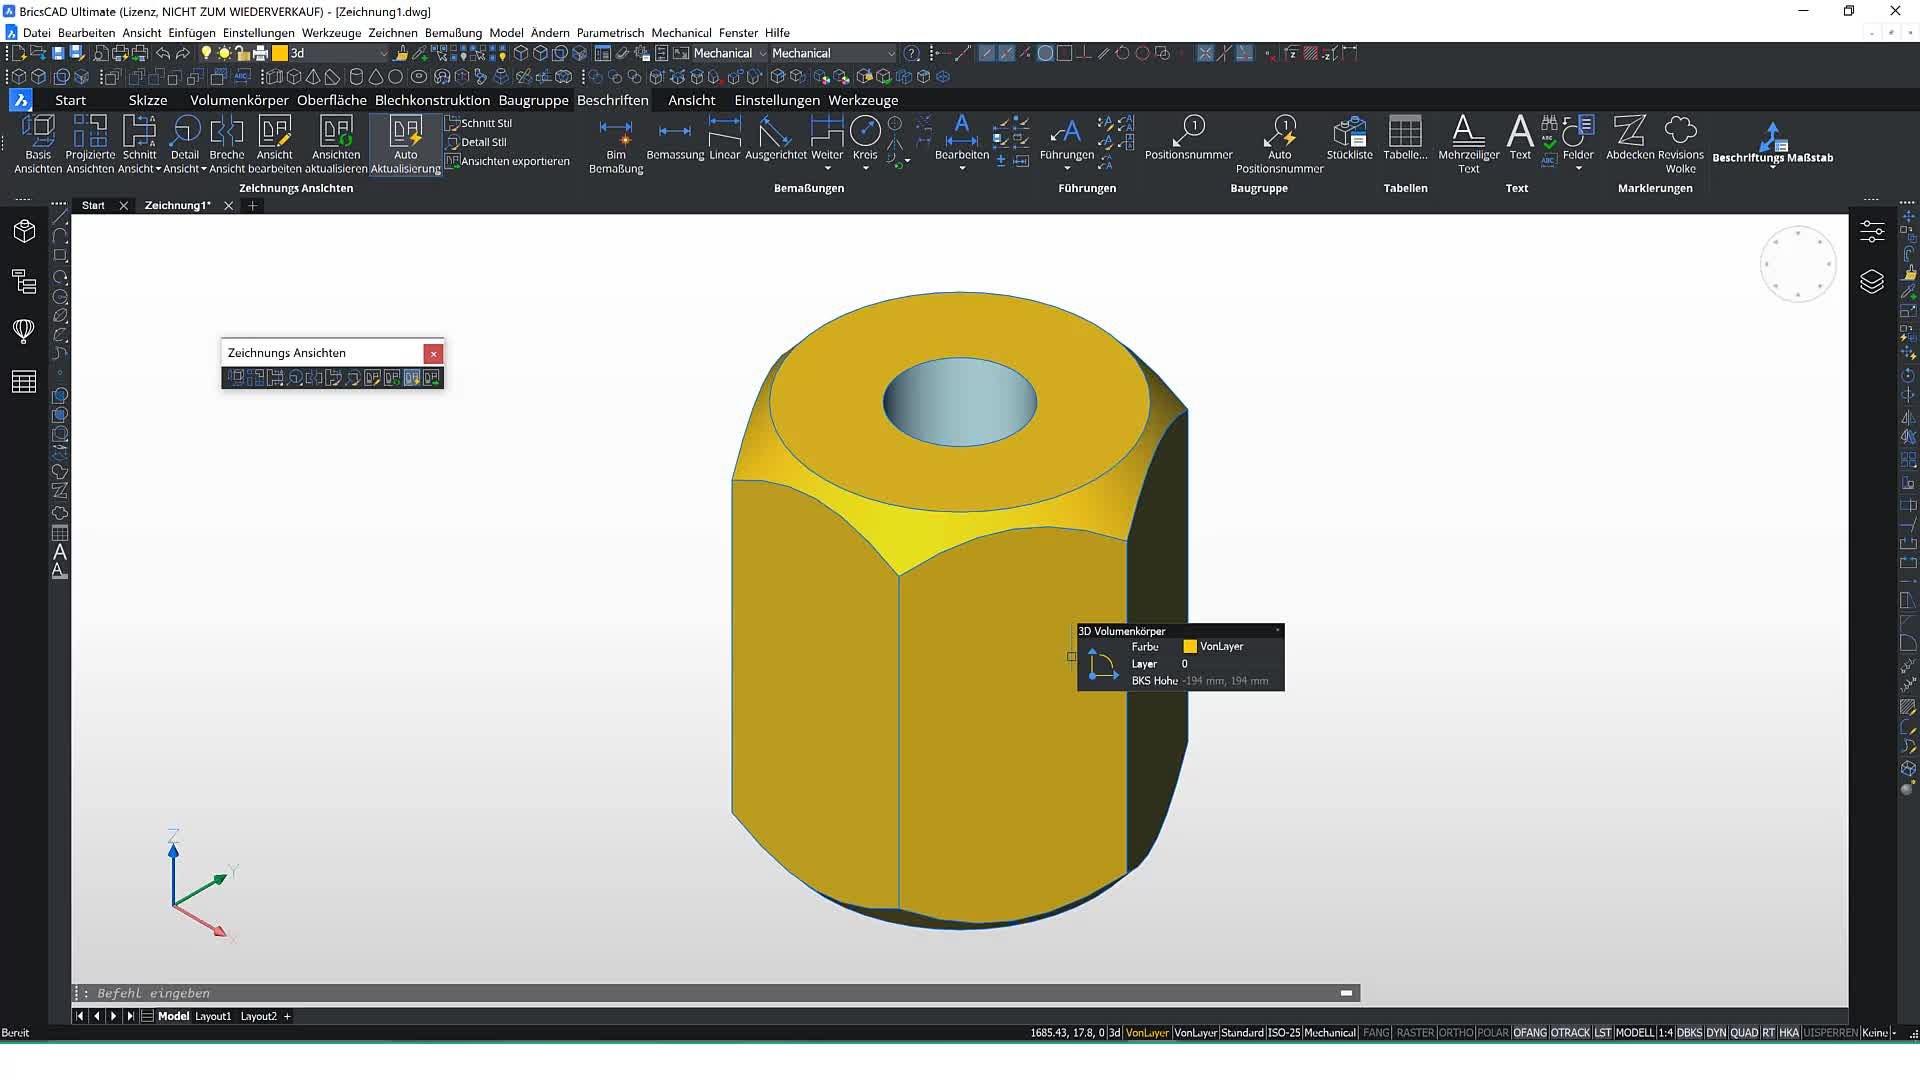Click the Bim Bemaßung tool

pos(616,146)
